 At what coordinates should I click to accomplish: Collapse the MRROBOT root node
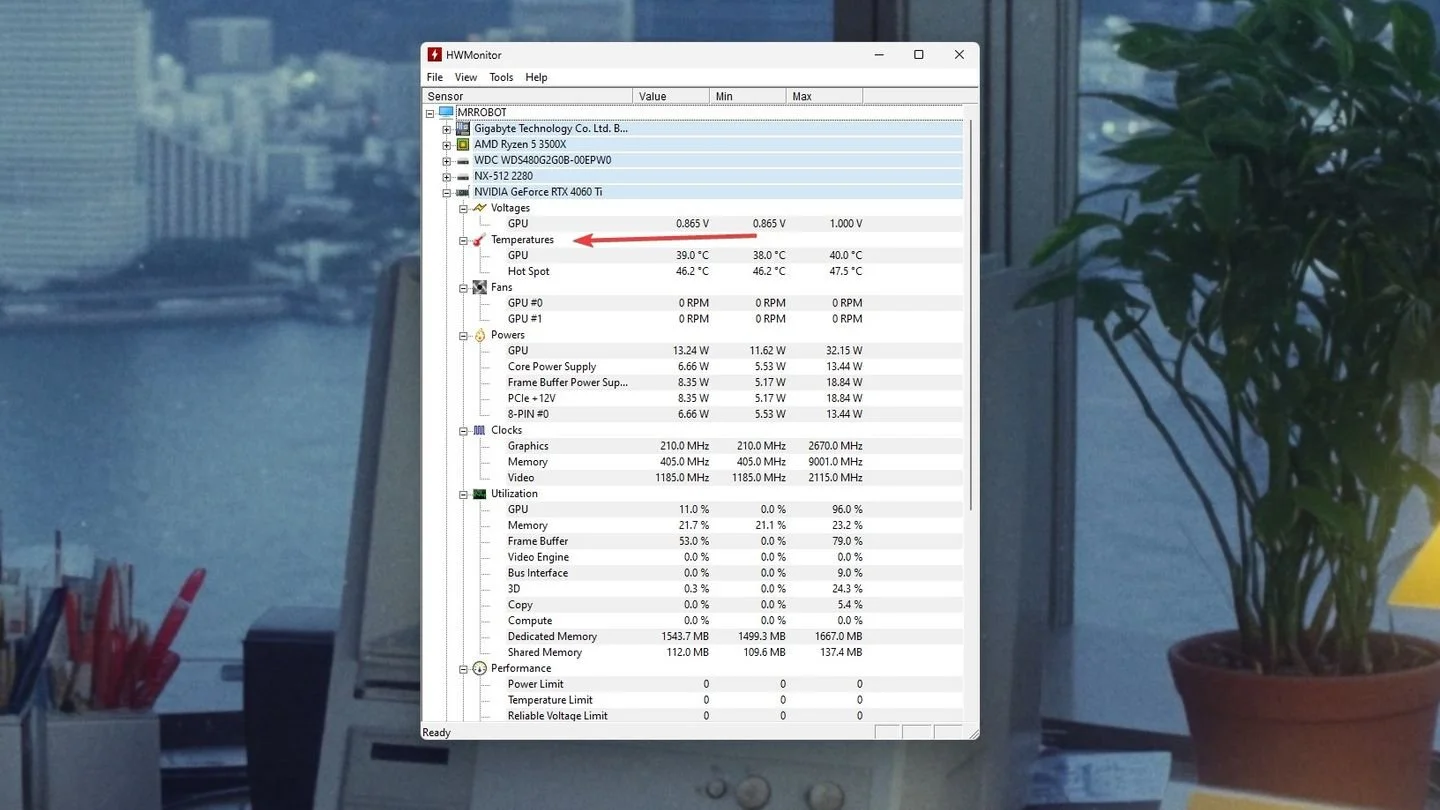[430, 113]
